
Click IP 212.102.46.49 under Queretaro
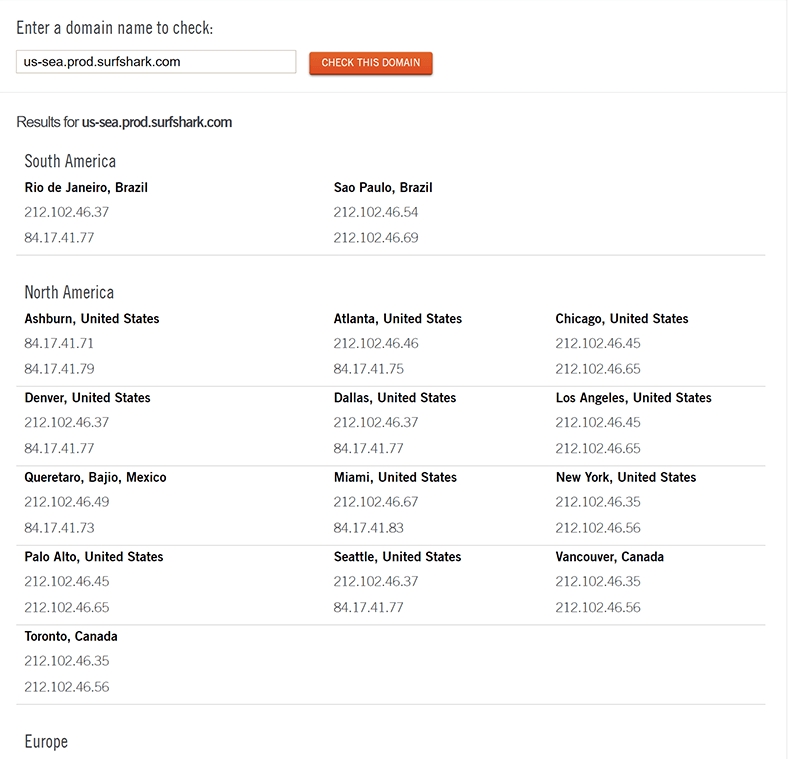[67, 502]
